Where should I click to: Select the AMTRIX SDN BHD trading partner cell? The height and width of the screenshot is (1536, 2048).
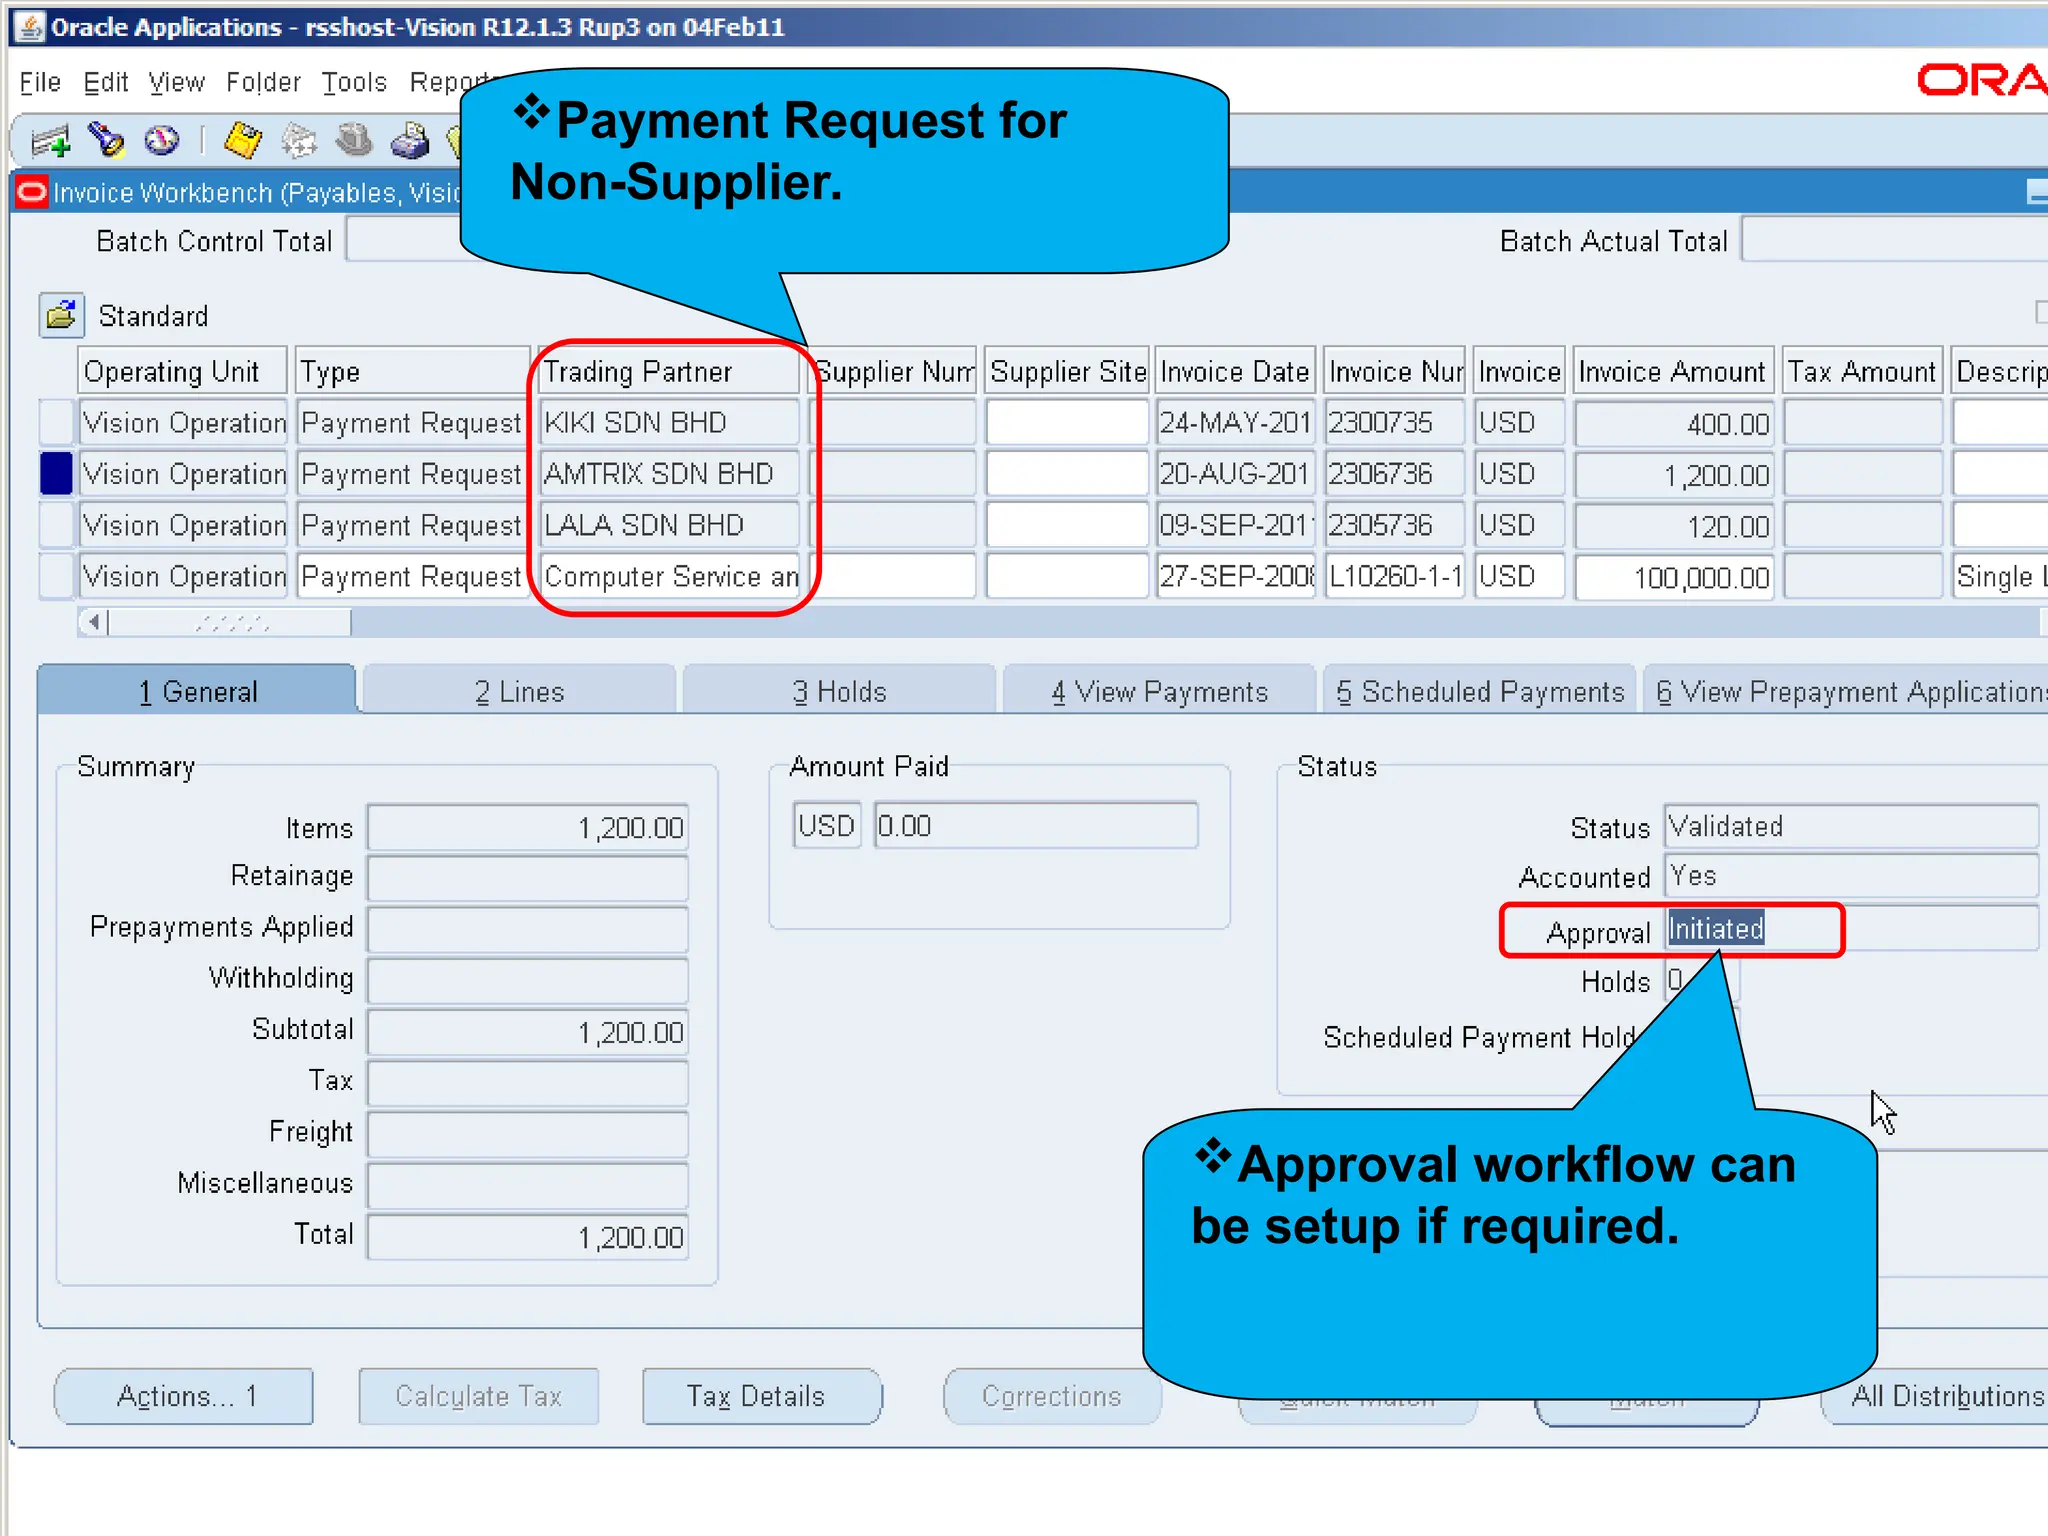click(x=670, y=473)
